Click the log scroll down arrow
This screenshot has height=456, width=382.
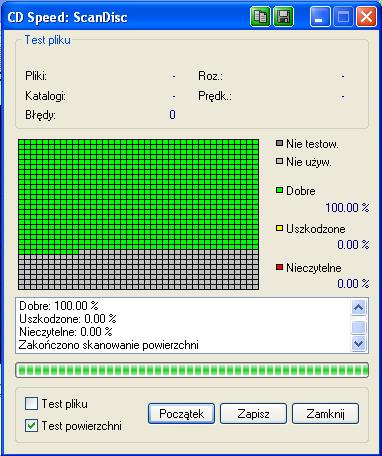point(358,343)
